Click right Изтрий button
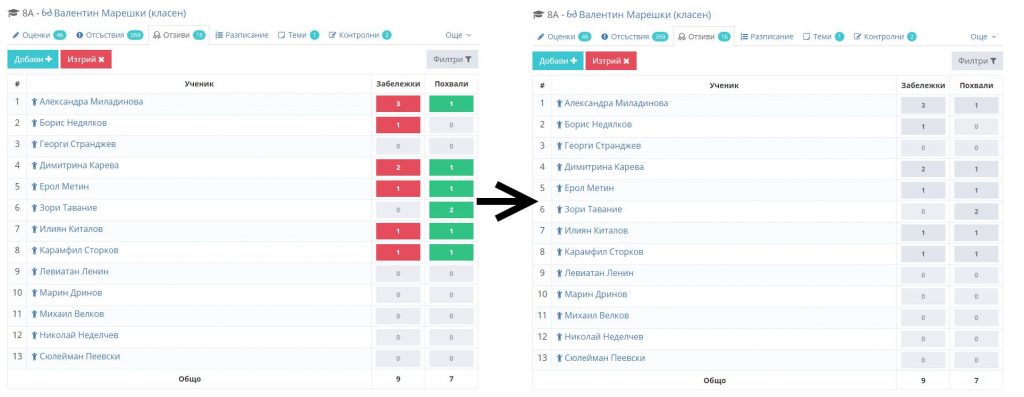The width and height of the screenshot is (1024, 397). (611, 61)
